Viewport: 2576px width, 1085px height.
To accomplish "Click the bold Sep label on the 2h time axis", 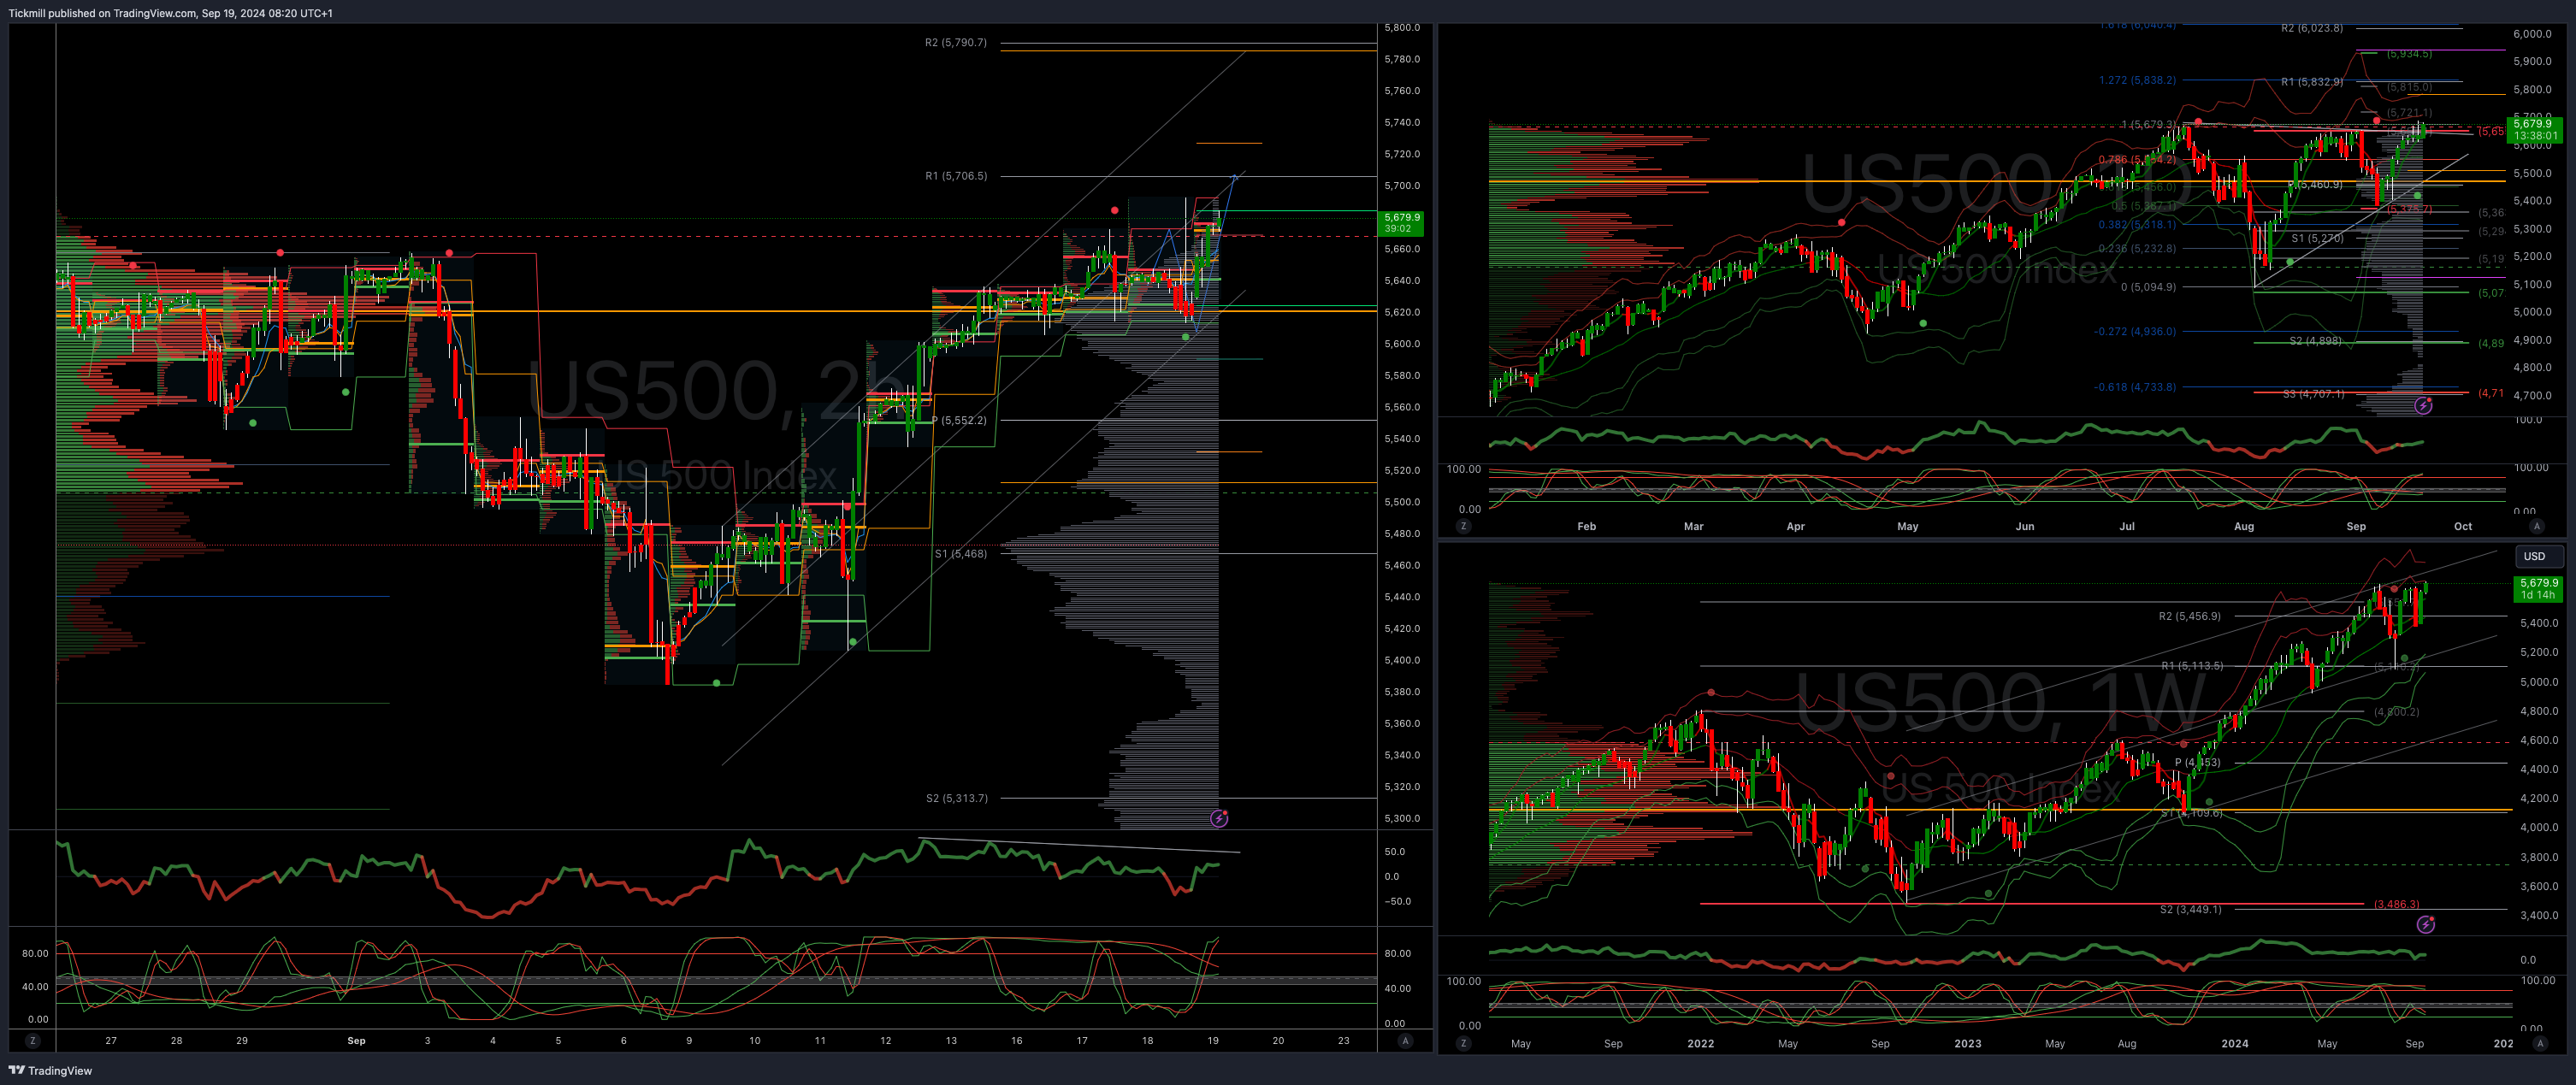I will (356, 1041).
